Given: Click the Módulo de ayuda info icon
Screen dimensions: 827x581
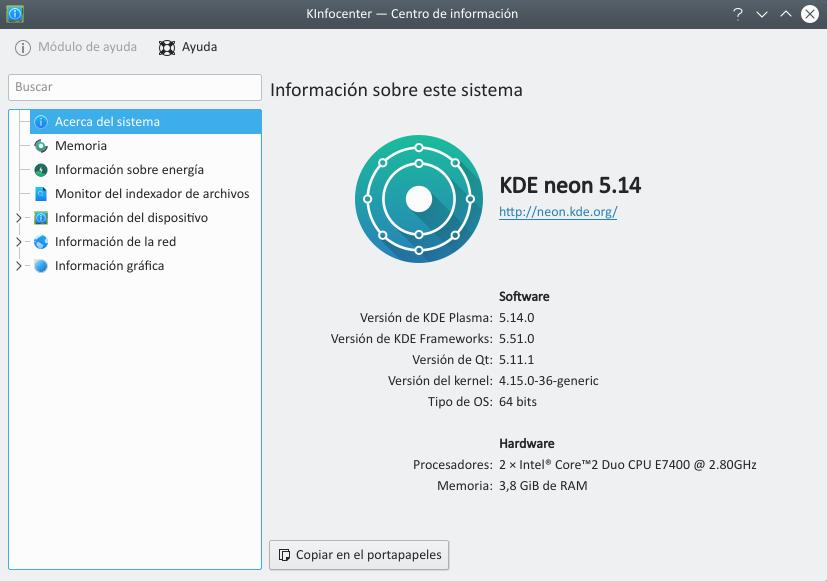Looking at the screenshot, I should click(x=23, y=47).
